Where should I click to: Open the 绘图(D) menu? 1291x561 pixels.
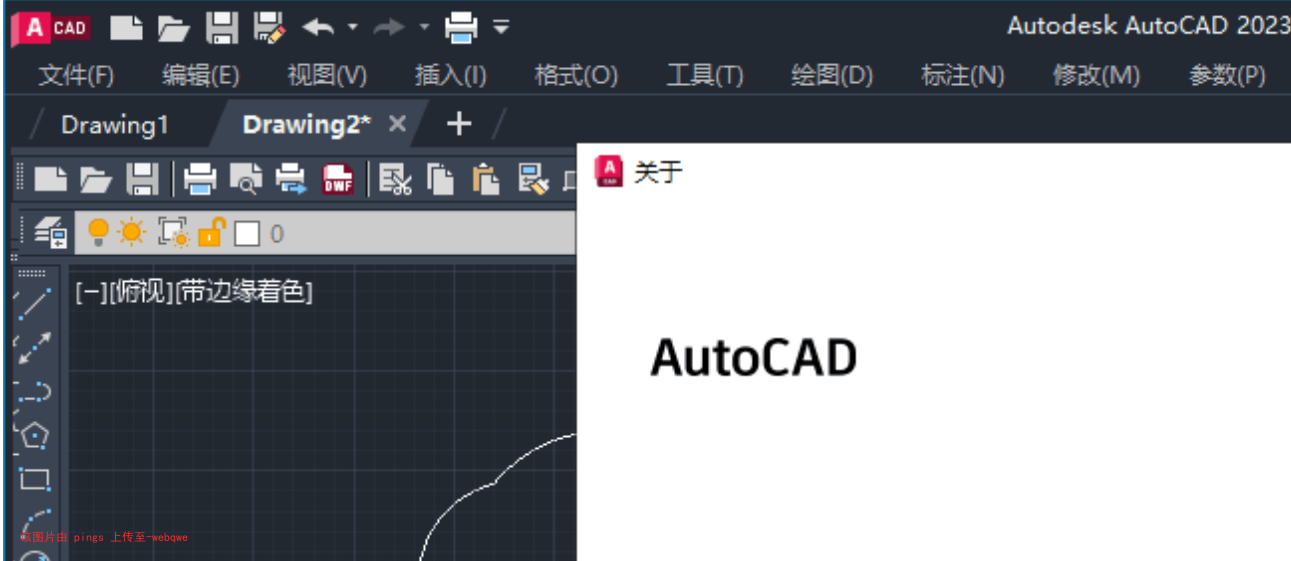[x=832, y=75]
